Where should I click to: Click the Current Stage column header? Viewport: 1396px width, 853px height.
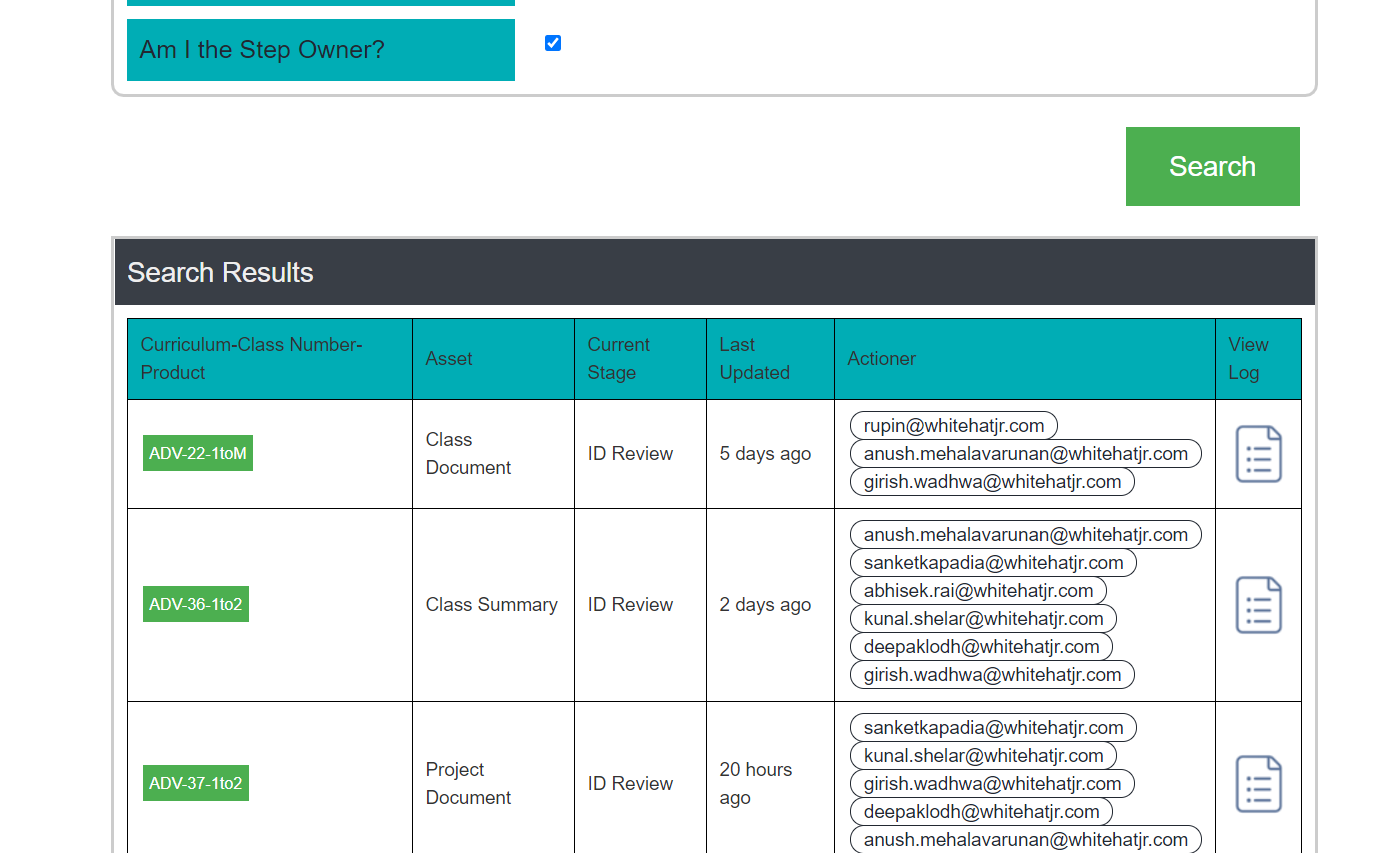(x=640, y=359)
